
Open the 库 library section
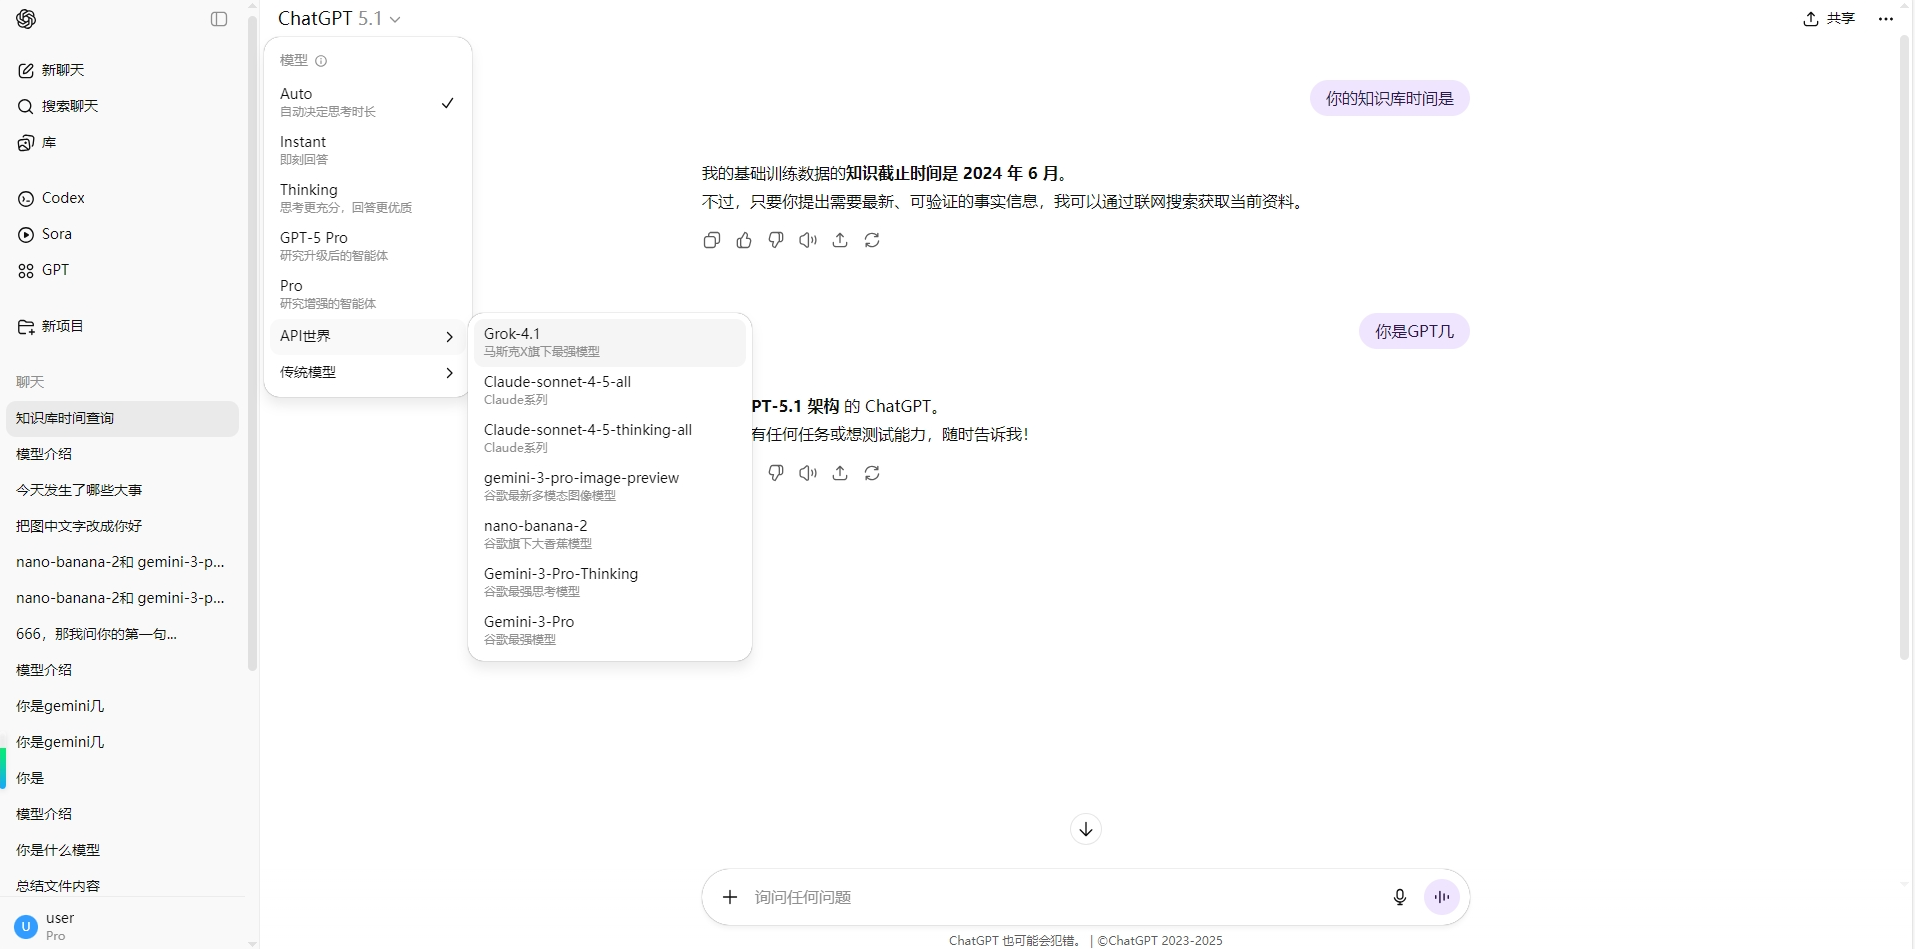pos(47,142)
